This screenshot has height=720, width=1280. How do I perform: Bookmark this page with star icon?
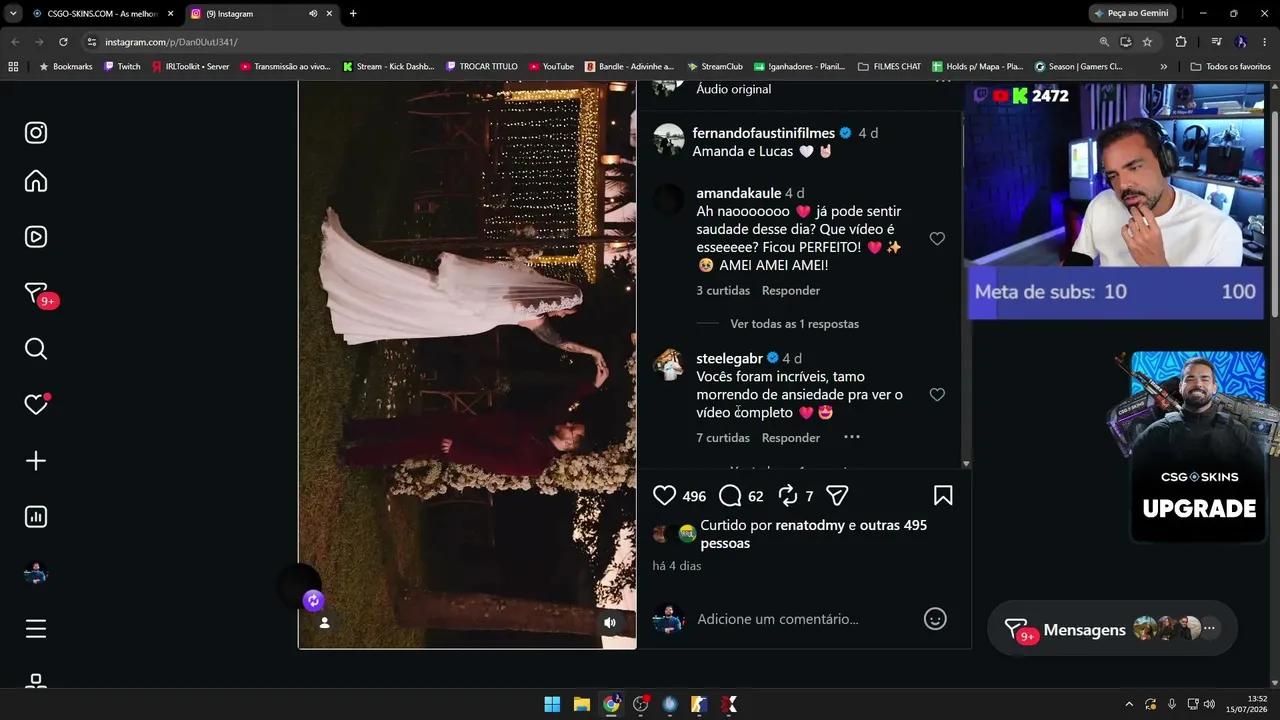[1147, 42]
